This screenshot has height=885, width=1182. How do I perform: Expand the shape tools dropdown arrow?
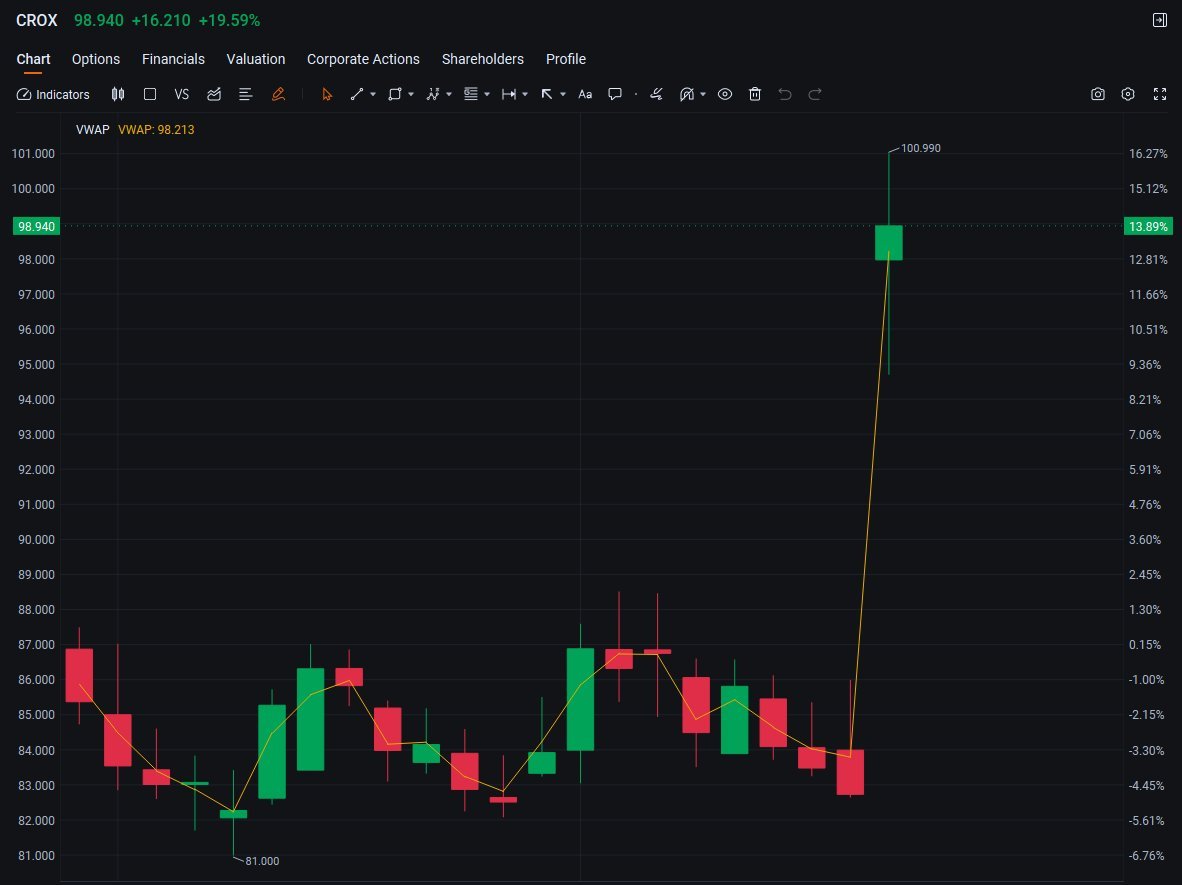click(x=411, y=94)
